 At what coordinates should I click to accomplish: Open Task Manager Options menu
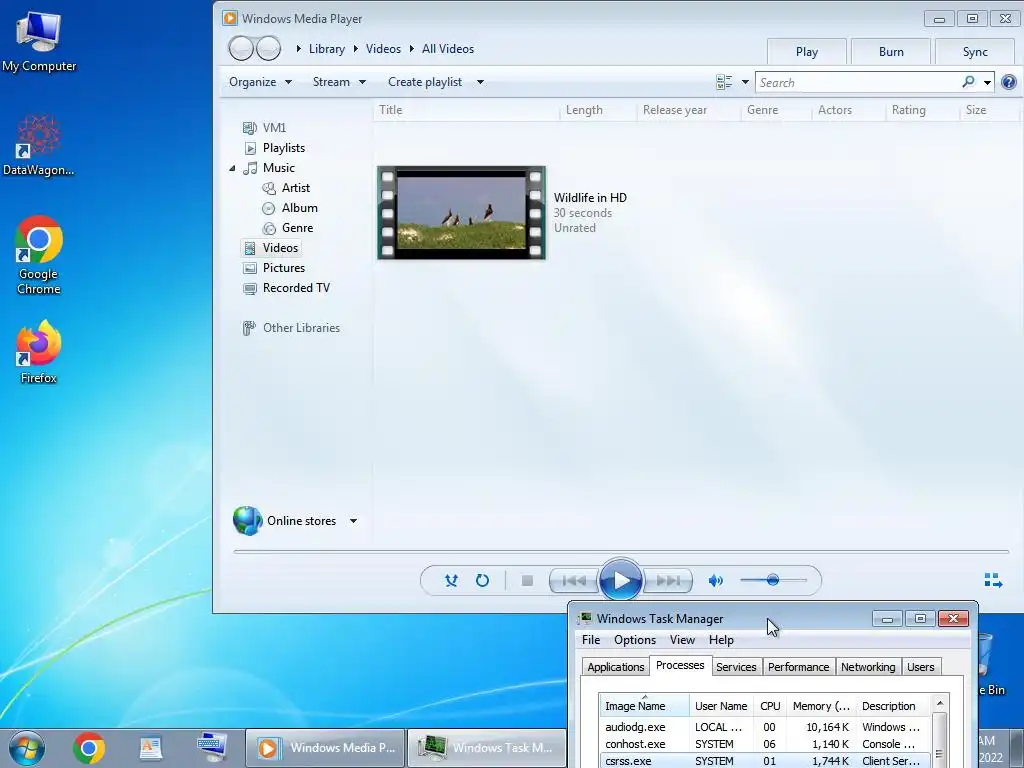(x=635, y=640)
